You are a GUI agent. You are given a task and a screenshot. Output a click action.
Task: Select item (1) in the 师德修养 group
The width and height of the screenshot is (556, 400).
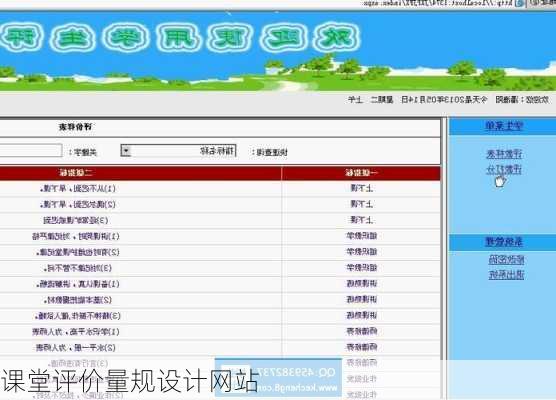(76, 332)
